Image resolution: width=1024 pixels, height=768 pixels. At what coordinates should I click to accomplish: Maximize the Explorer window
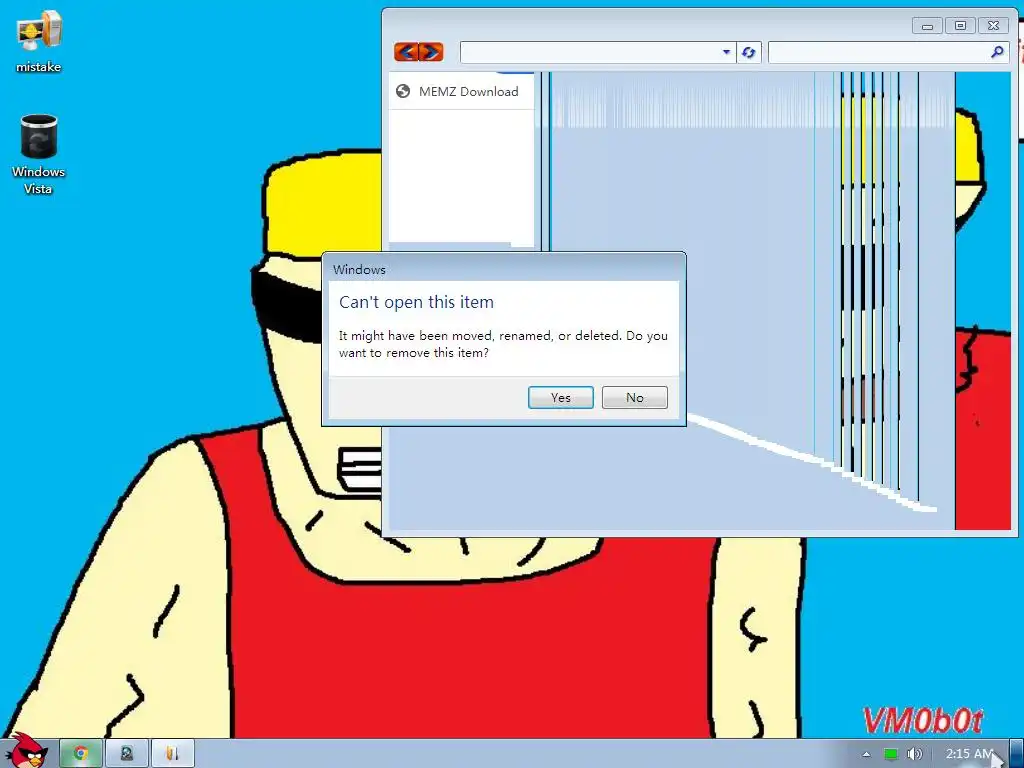click(960, 26)
